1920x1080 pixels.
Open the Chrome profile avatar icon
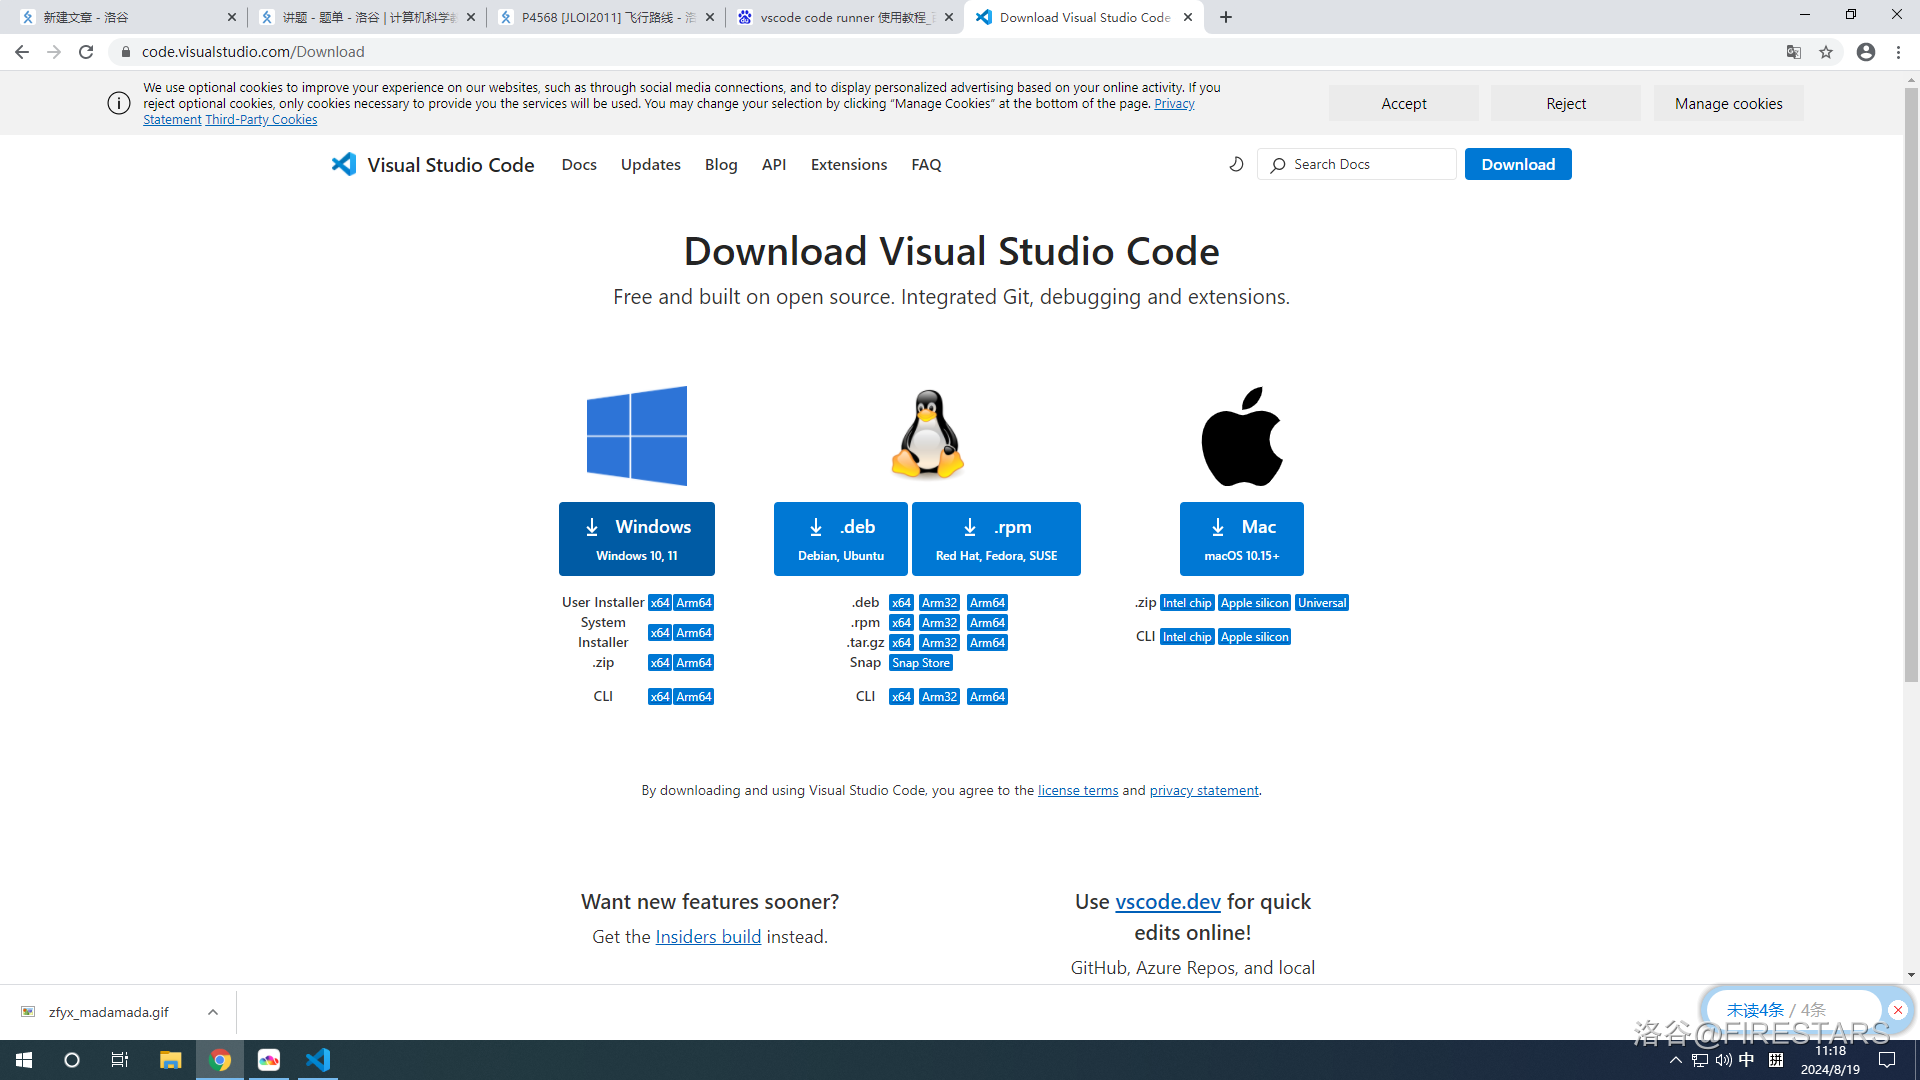pos(1865,52)
